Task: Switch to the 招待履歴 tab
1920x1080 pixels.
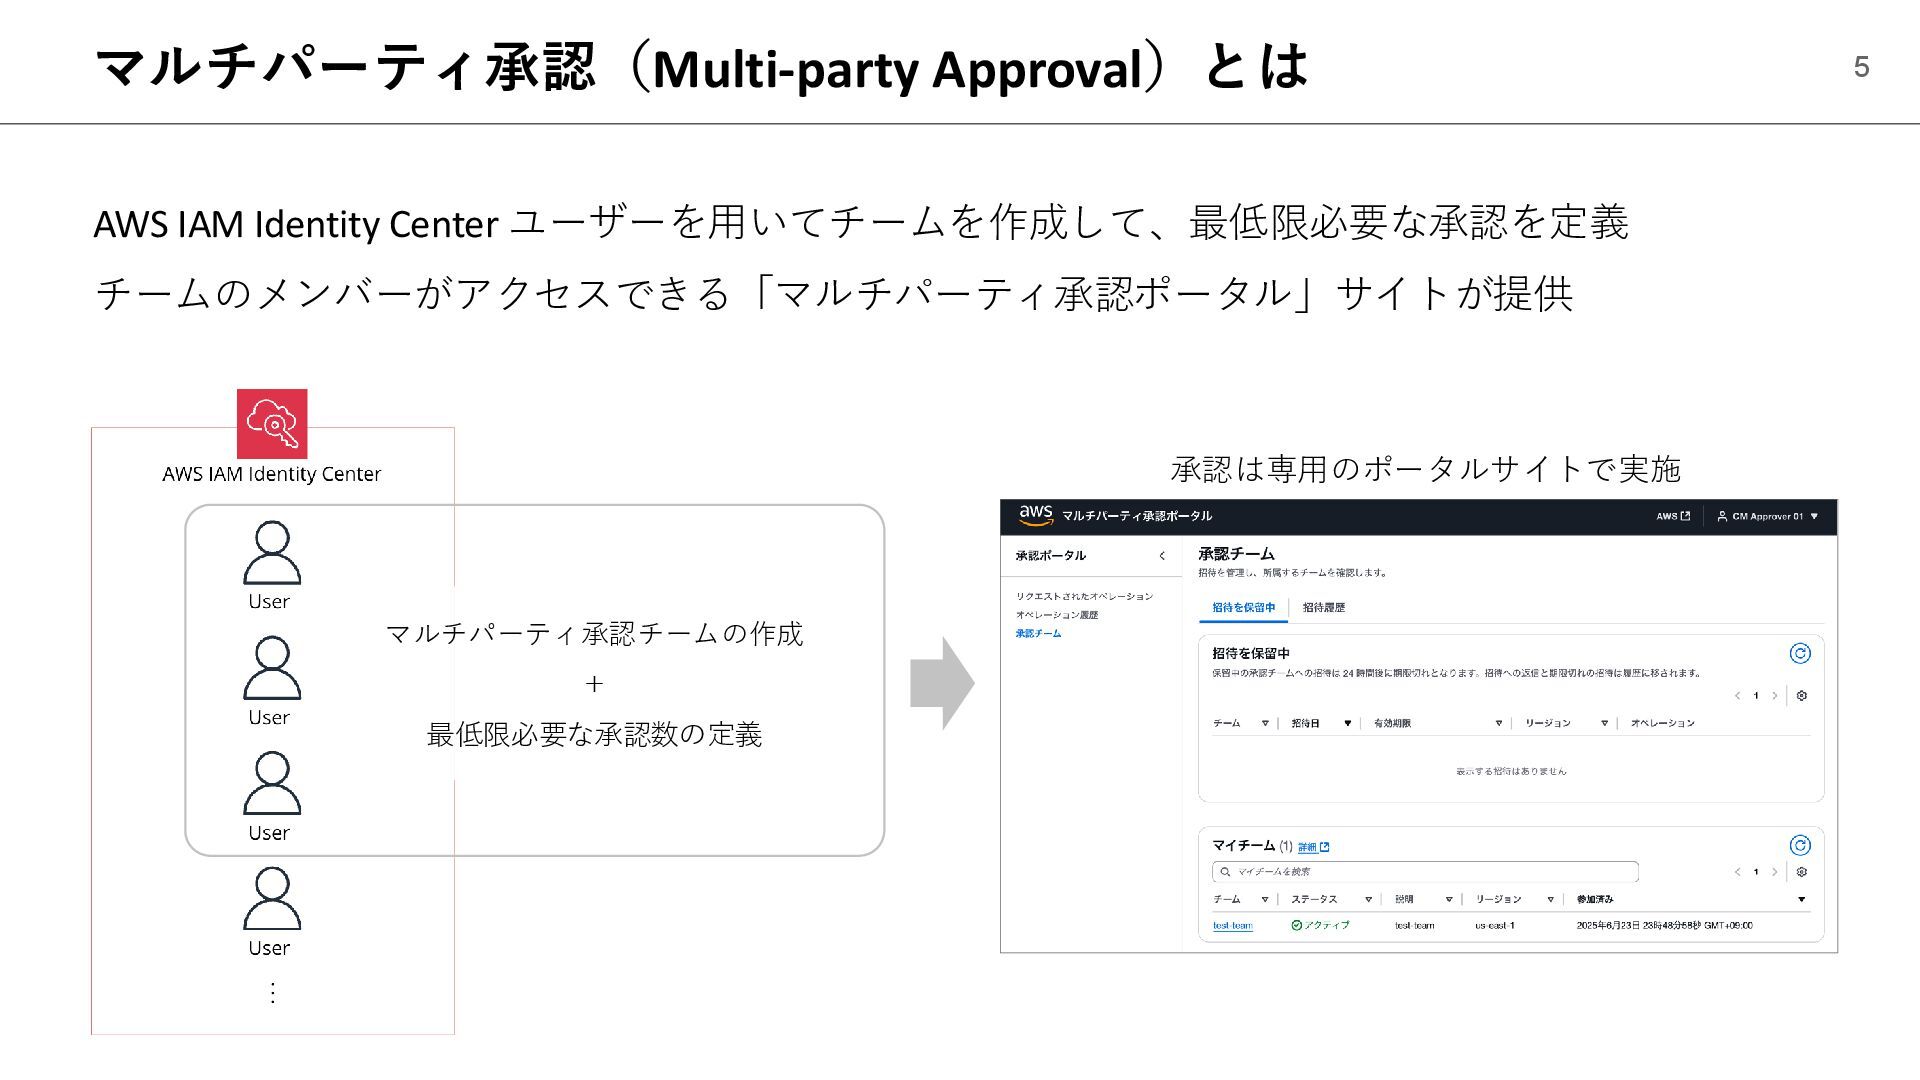Action: [1324, 607]
